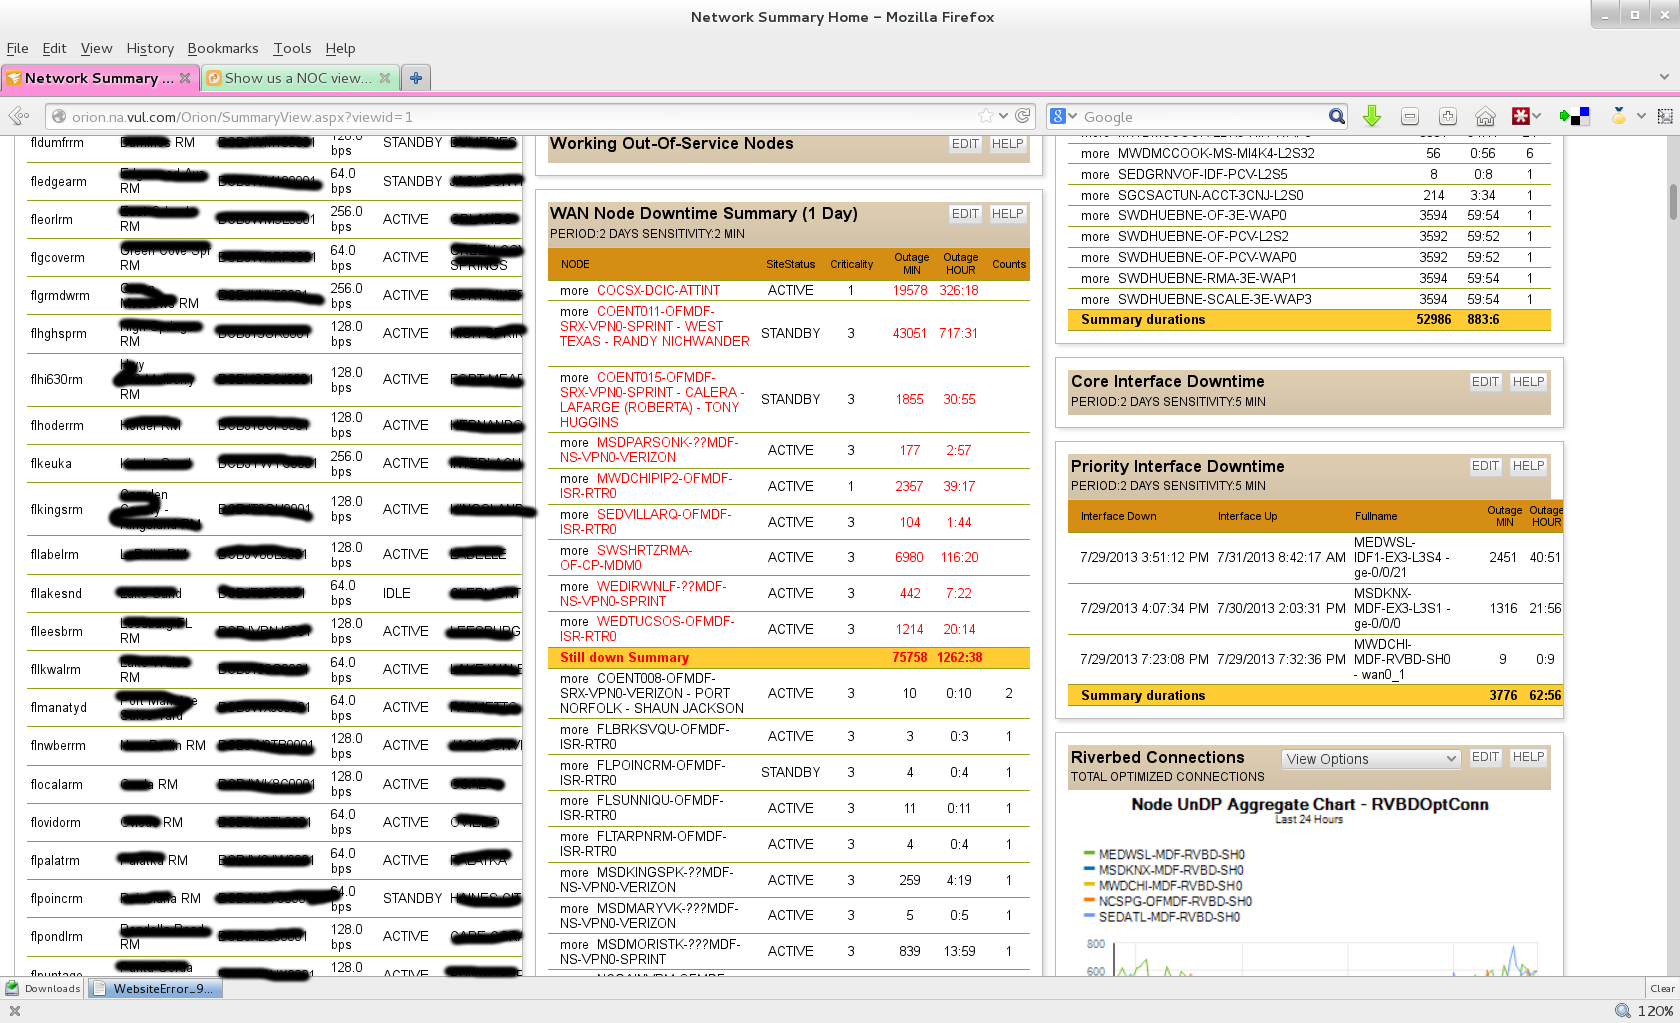
Task: Click the page's vertical scrollbar thumb
Action: (1672, 200)
